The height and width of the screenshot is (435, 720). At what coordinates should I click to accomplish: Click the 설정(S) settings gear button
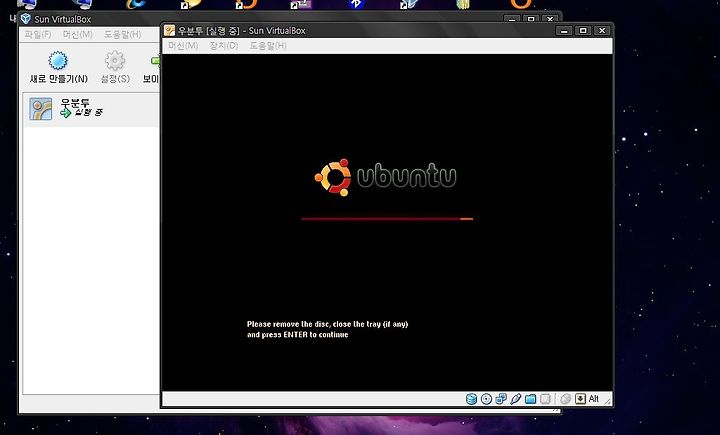coord(115,68)
